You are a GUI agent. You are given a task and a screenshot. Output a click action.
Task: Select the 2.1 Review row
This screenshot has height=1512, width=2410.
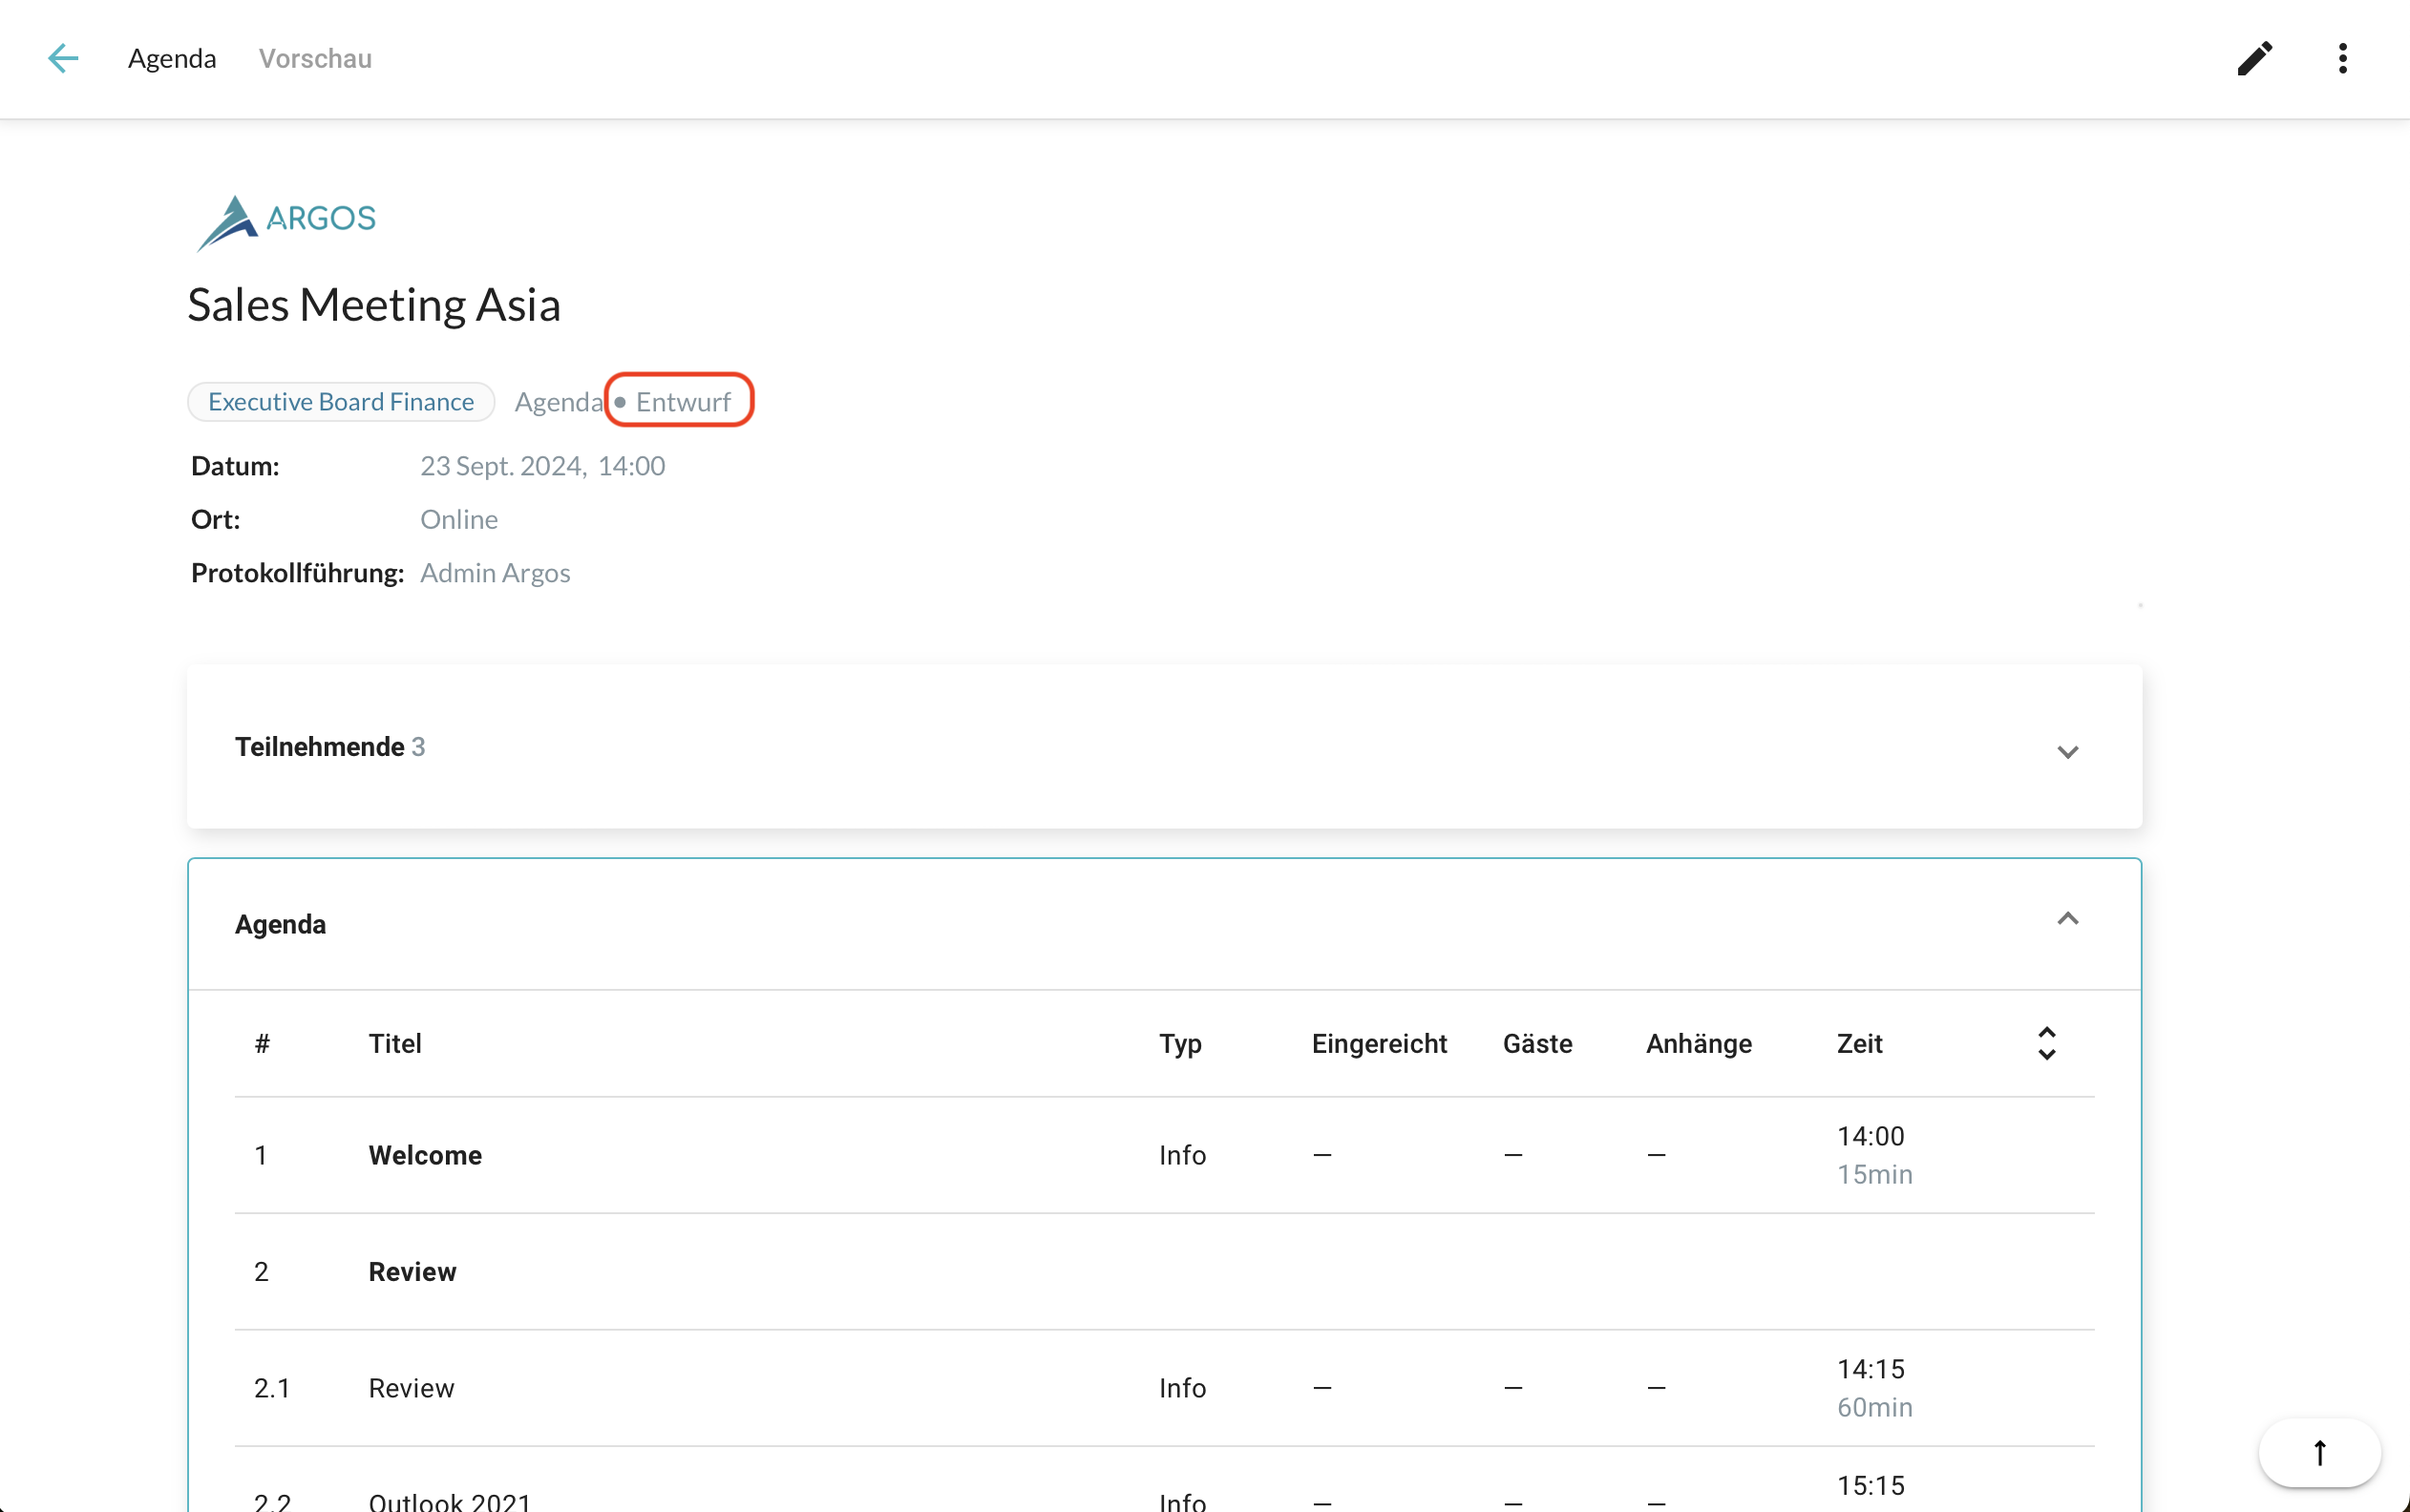pyautogui.click(x=411, y=1388)
